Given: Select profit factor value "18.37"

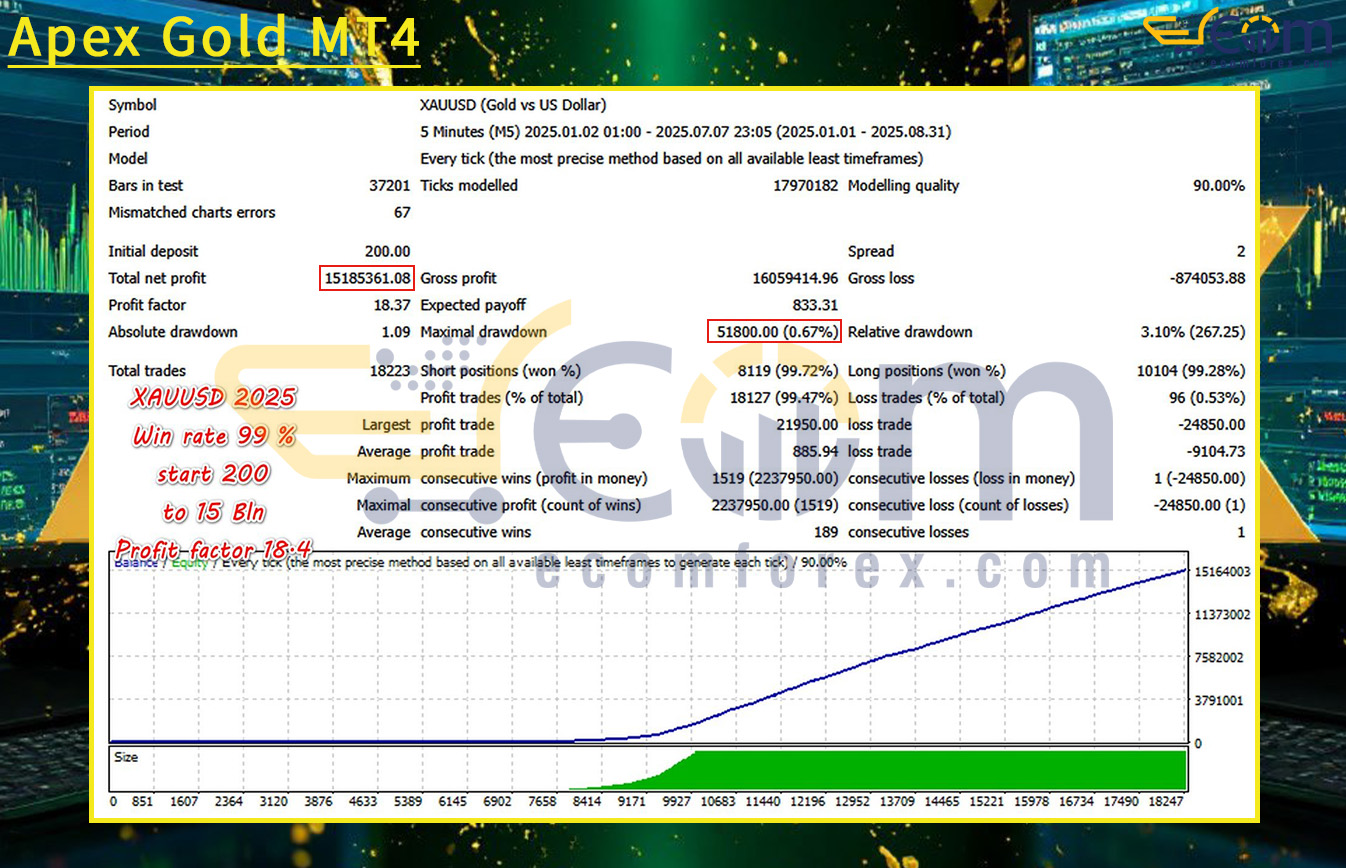Looking at the screenshot, I should [391, 306].
